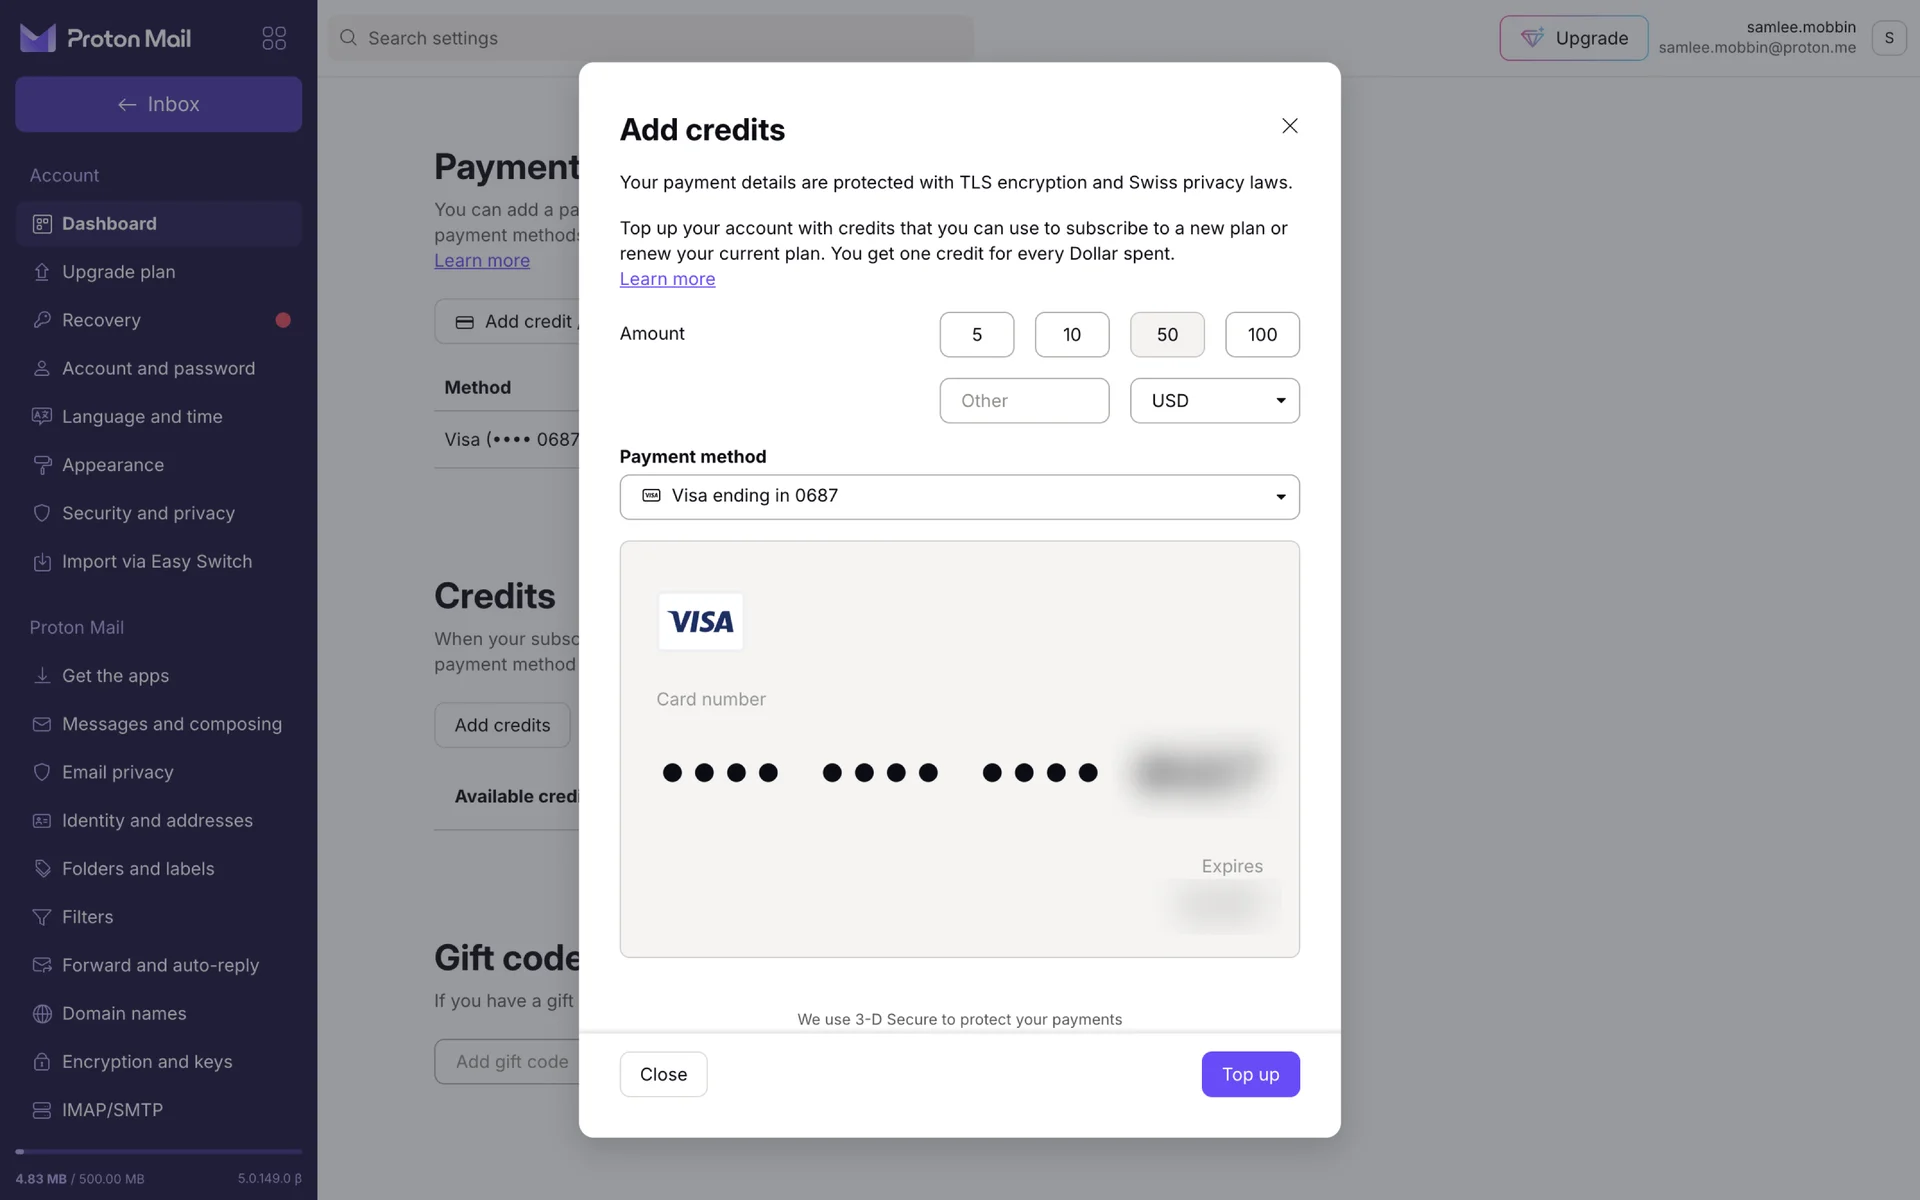Click the search magnifier icon
Screen dimensions: 1920x1200
[348, 38]
